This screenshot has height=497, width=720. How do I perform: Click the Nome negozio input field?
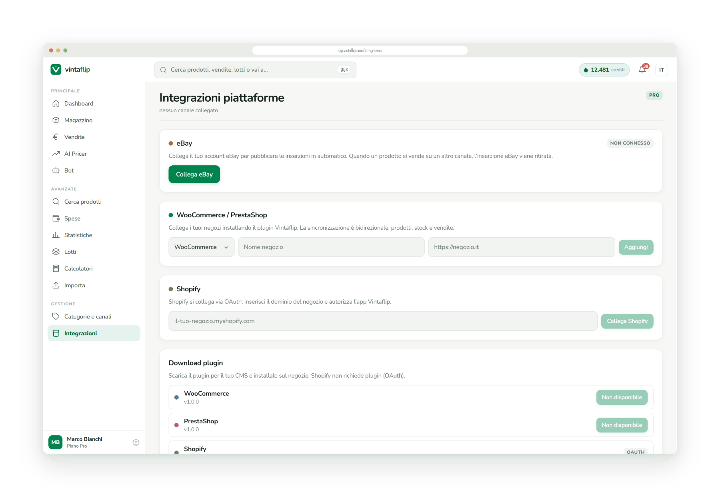331,247
